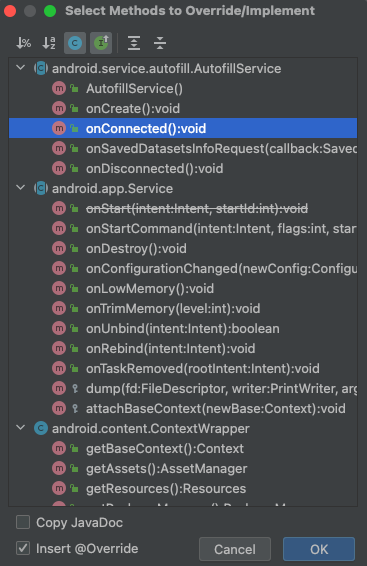Collapse the android.content.ContextWrapper node

(21, 428)
